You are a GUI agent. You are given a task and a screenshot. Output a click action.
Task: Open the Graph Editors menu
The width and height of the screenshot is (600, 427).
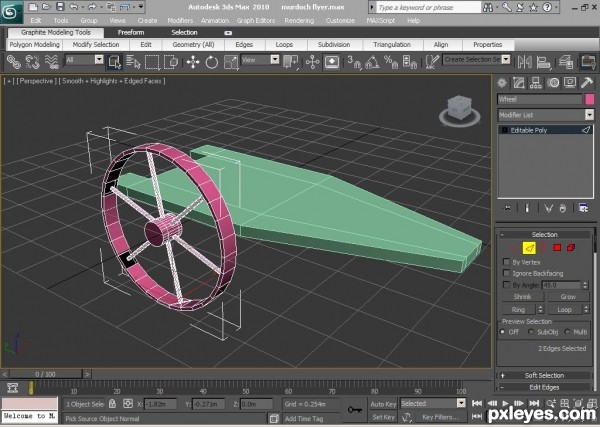(256, 21)
